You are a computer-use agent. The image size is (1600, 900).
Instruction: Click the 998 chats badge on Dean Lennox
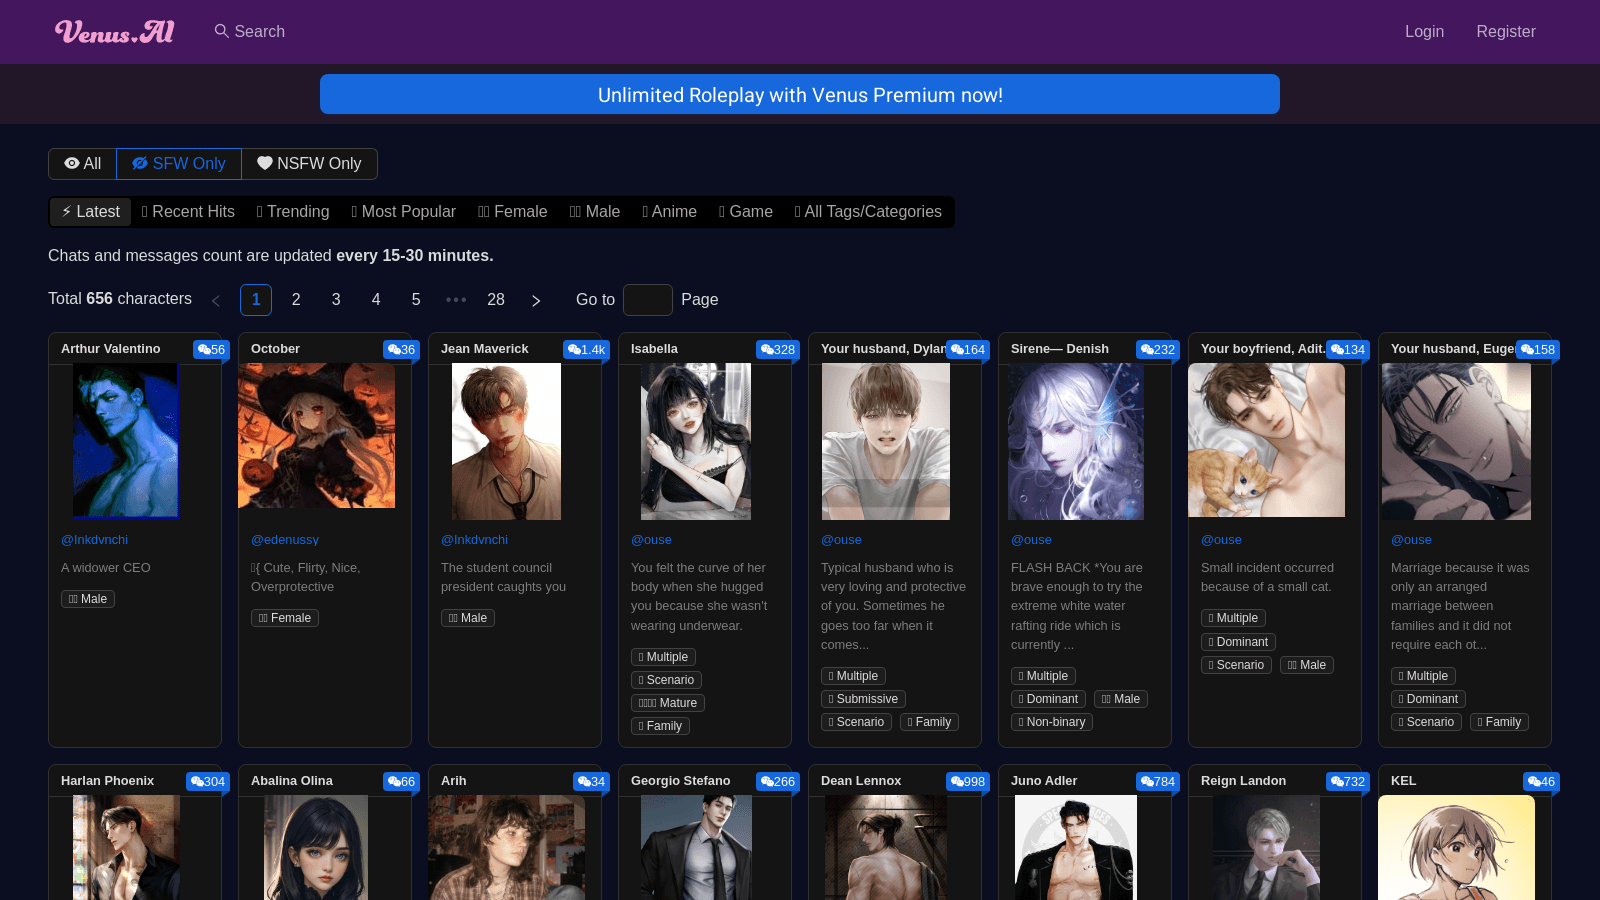(968, 782)
